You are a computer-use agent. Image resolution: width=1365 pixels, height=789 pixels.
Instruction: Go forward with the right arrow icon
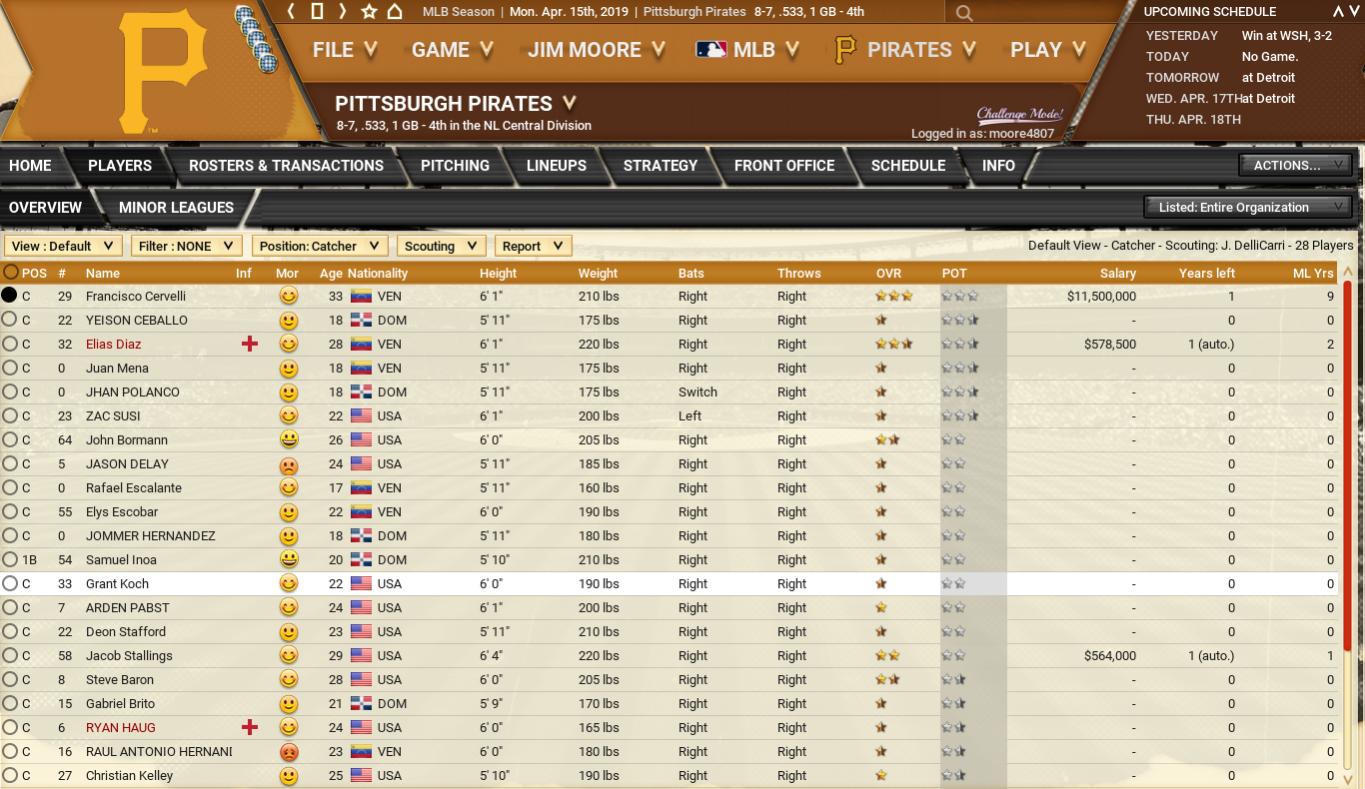(x=342, y=12)
